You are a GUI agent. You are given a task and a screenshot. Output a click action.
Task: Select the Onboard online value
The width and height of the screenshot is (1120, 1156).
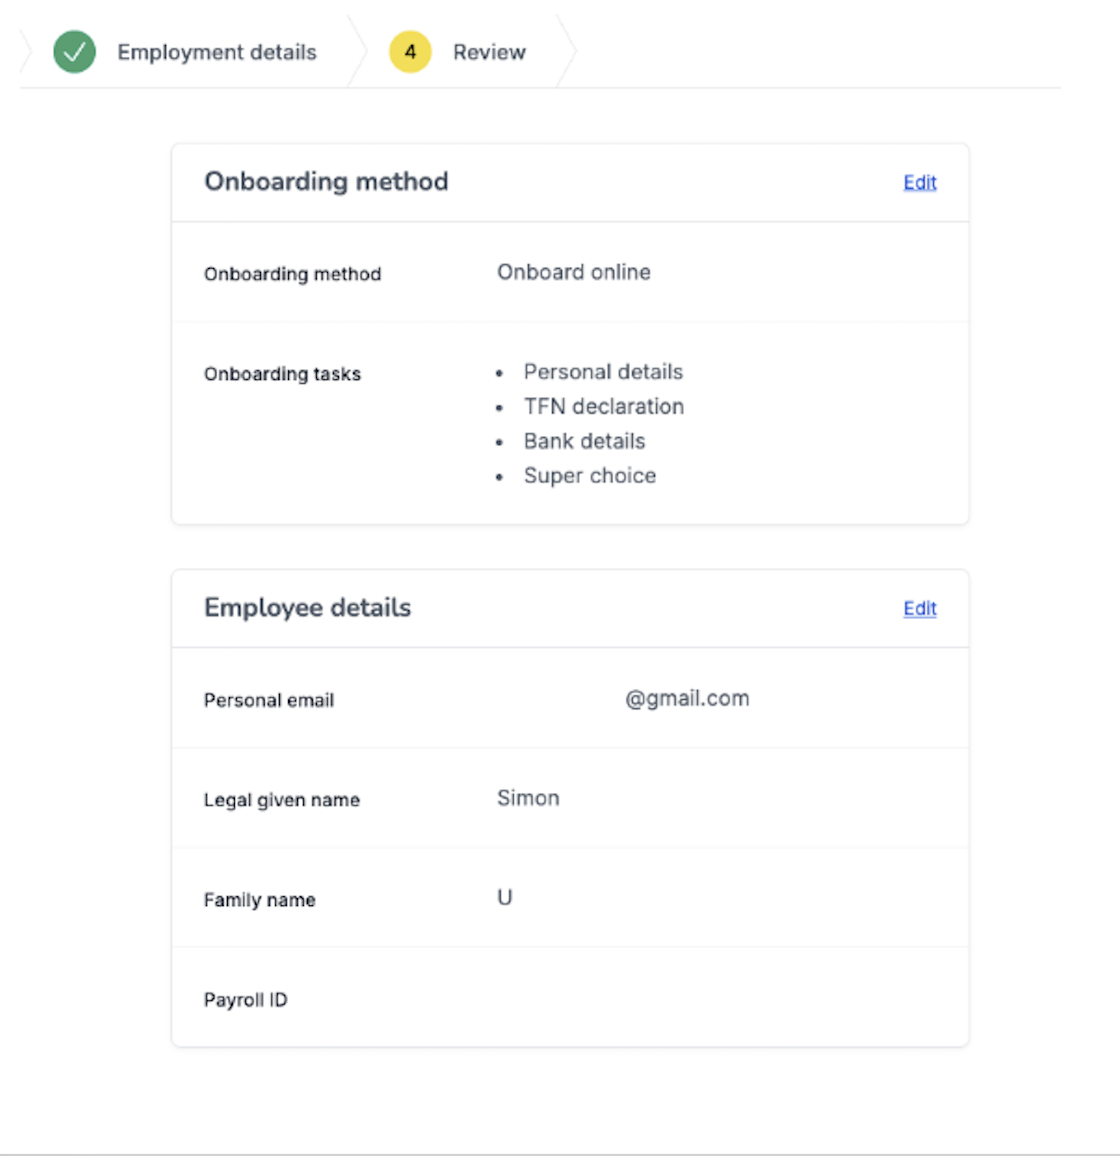click(574, 272)
